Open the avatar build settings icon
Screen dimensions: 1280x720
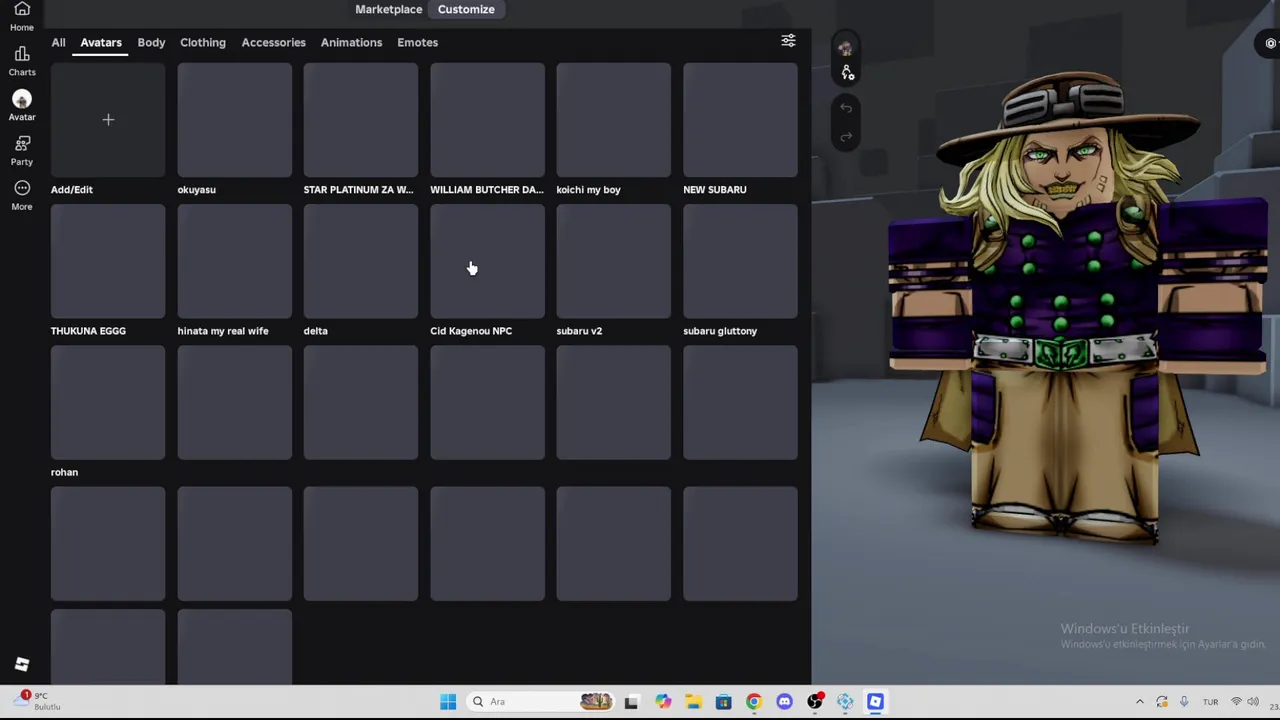coord(847,73)
